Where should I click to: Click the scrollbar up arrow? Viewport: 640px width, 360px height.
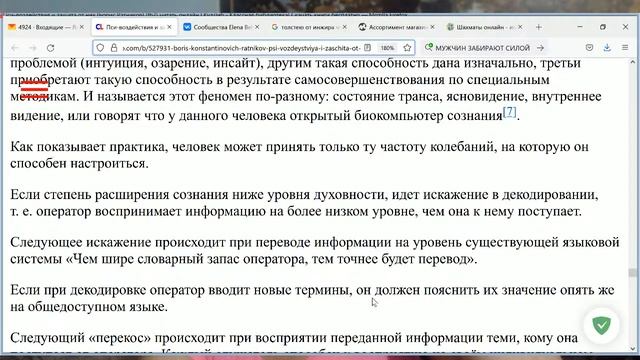pos(633,62)
